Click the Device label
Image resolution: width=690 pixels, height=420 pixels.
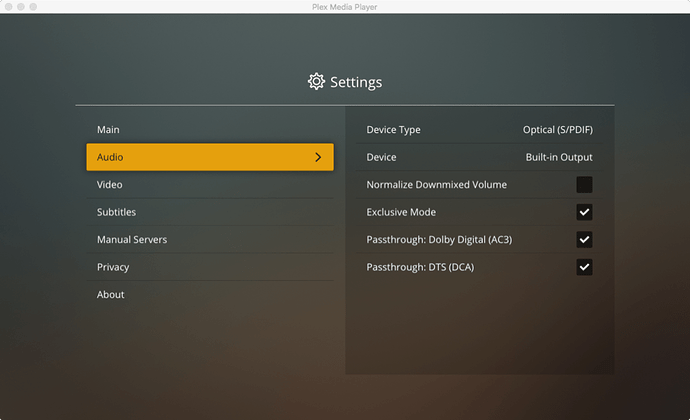pyautogui.click(x=382, y=157)
